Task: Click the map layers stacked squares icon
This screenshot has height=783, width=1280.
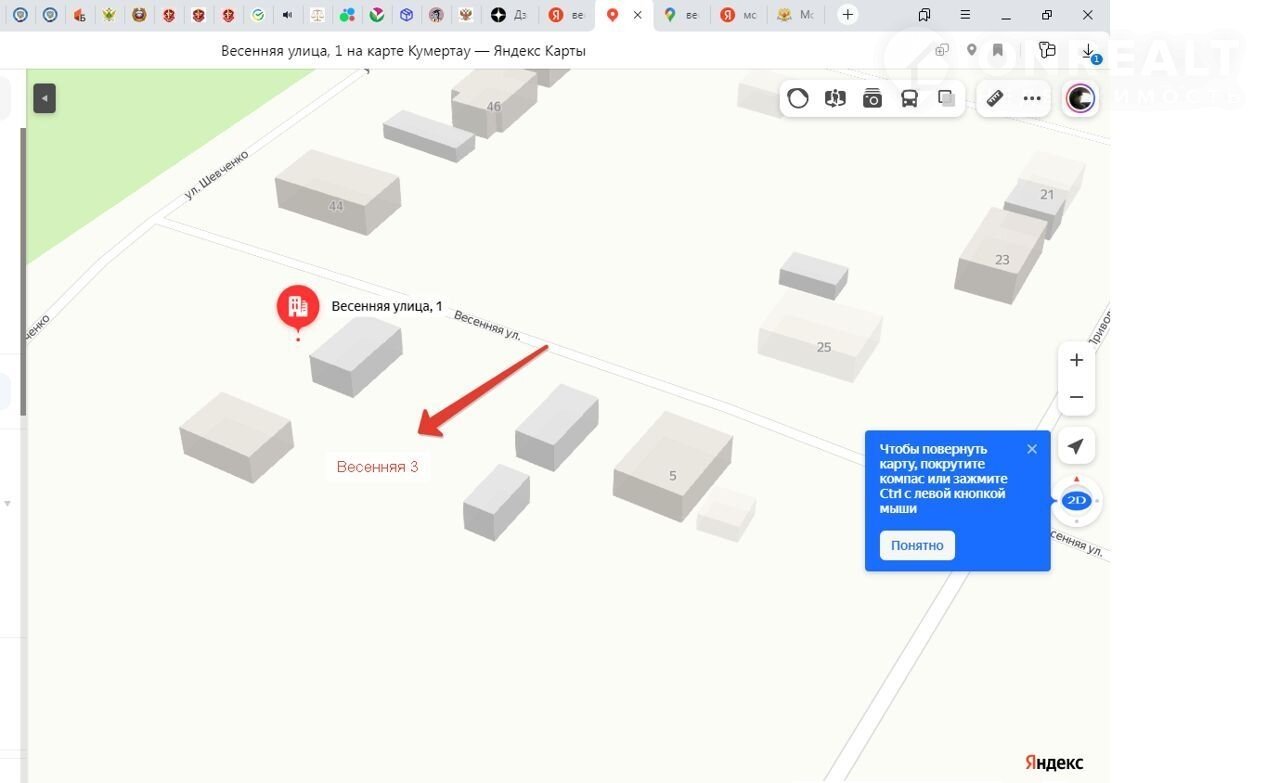Action: [x=946, y=98]
